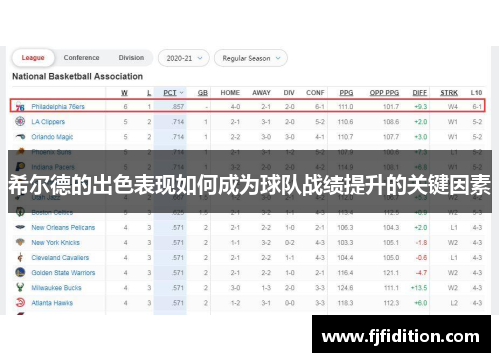Click the CONF column header
Viewport: 500px width, 362px height.
[315, 93]
